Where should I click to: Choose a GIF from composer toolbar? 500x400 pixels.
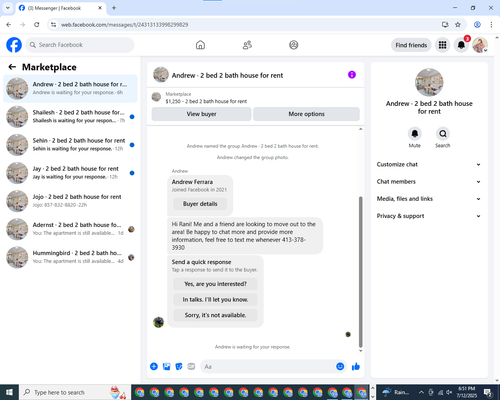[191, 367]
